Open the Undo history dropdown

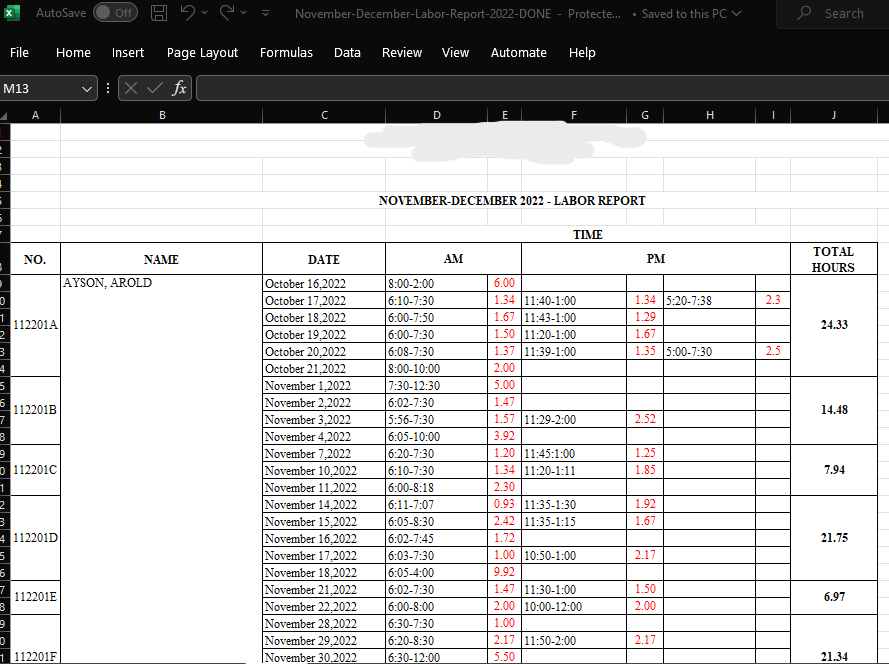[x=205, y=12]
